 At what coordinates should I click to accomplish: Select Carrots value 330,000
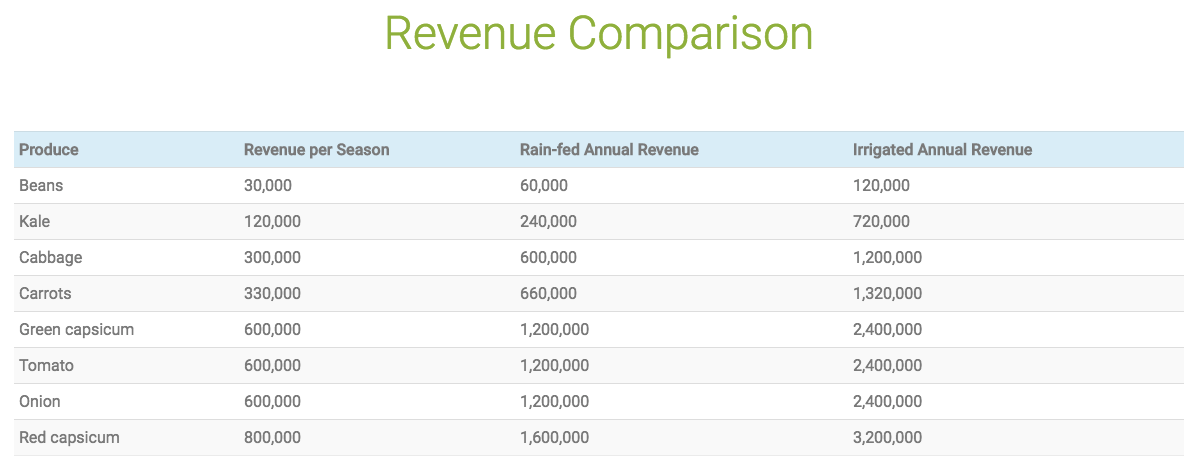pos(272,294)
